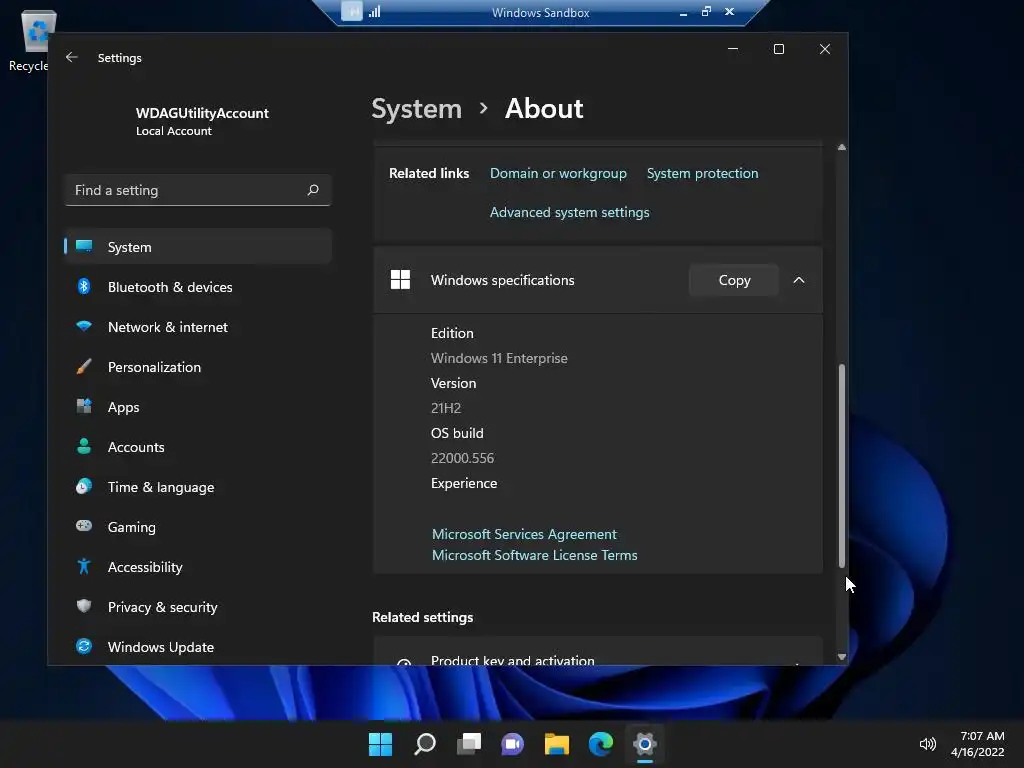The width and height of the screenshot is (1024, 768).
Task: Click the signal bars icon in Sandbox title bar
Action: [x=375, y=12]
